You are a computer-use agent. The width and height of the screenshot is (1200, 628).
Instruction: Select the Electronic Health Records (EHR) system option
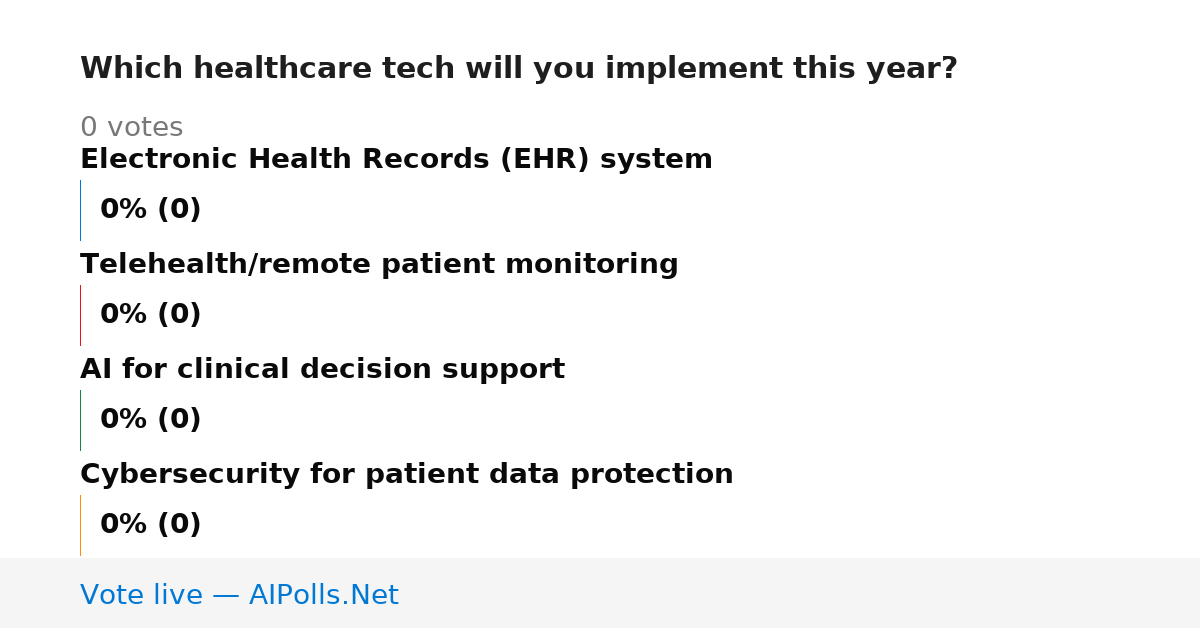pos(396,160)
